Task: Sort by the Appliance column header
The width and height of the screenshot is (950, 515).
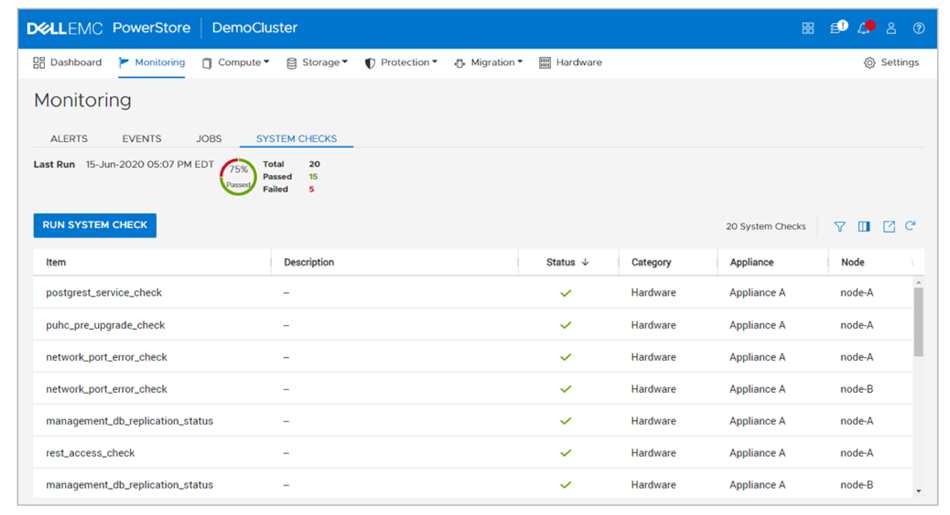Action: (752, 262)
